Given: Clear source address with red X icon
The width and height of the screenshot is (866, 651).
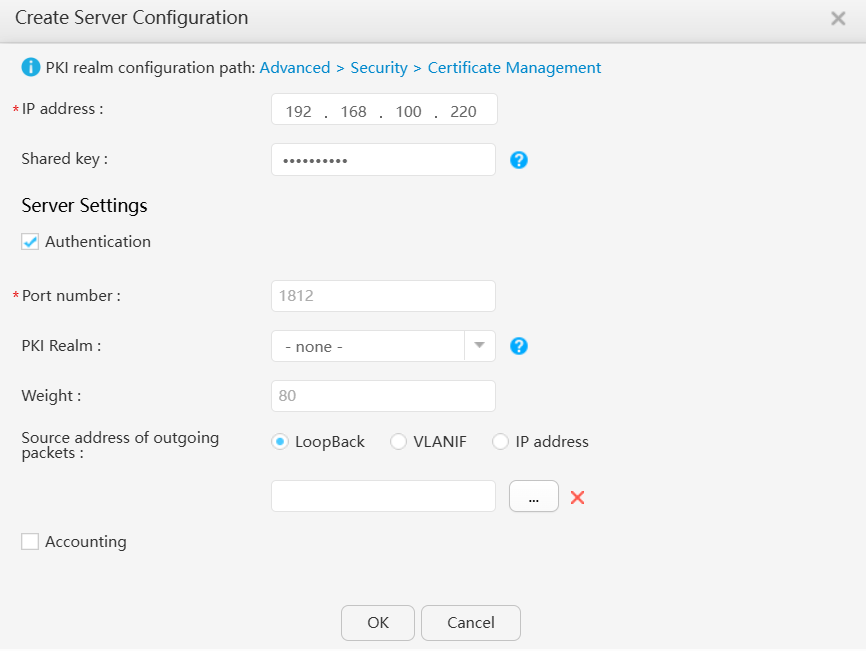Looking at the screenshot, I should [x=577, y=497].
